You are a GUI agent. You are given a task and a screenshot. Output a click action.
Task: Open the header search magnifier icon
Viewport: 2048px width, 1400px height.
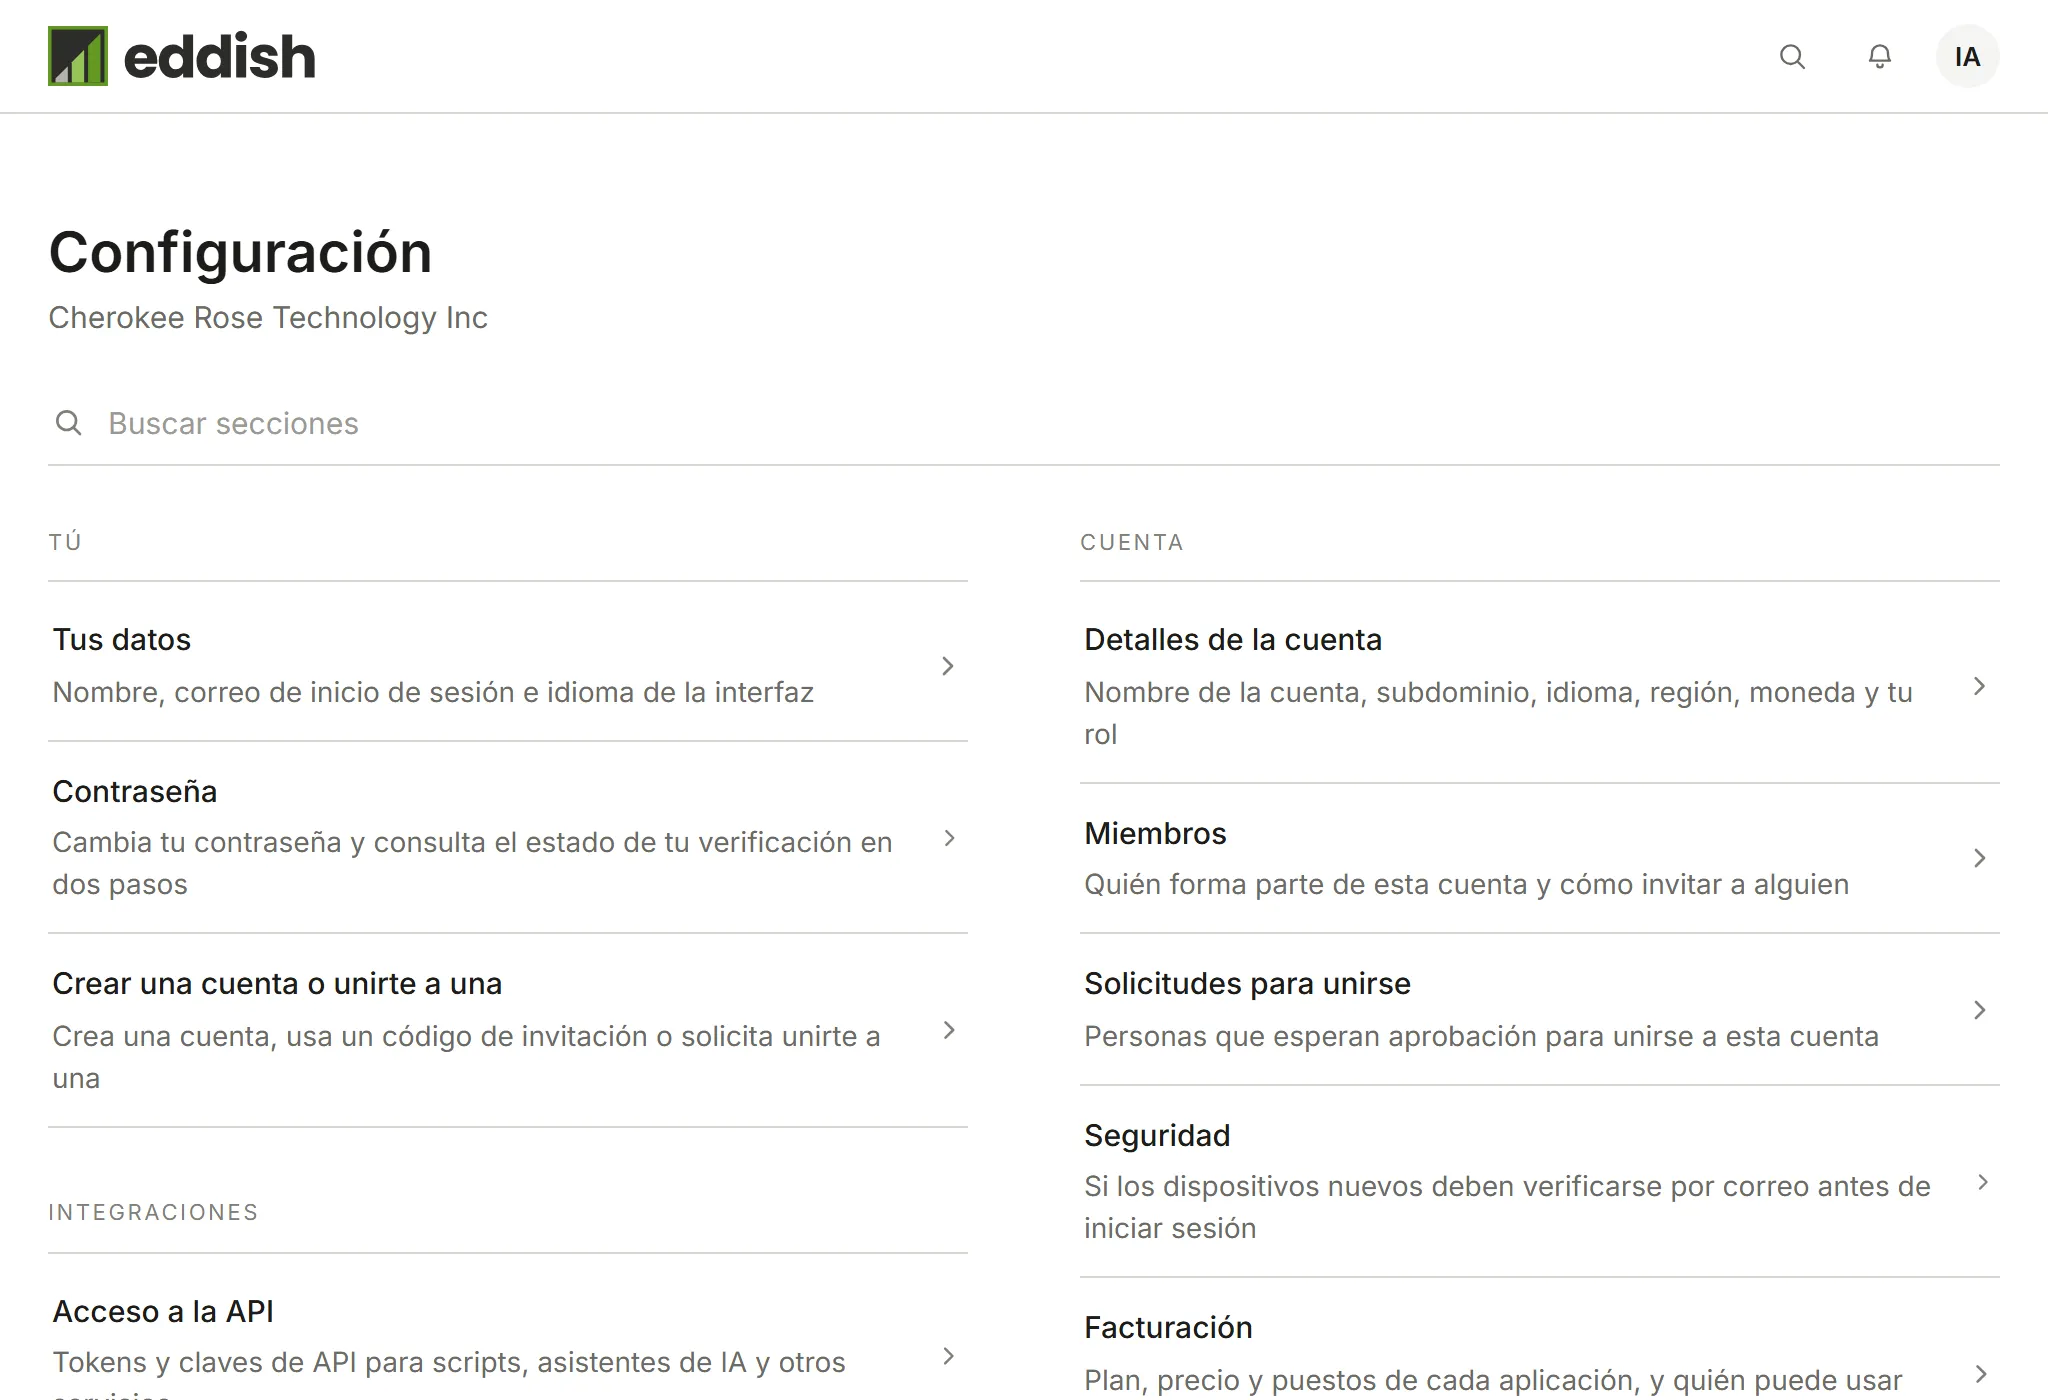point(1792,57)
